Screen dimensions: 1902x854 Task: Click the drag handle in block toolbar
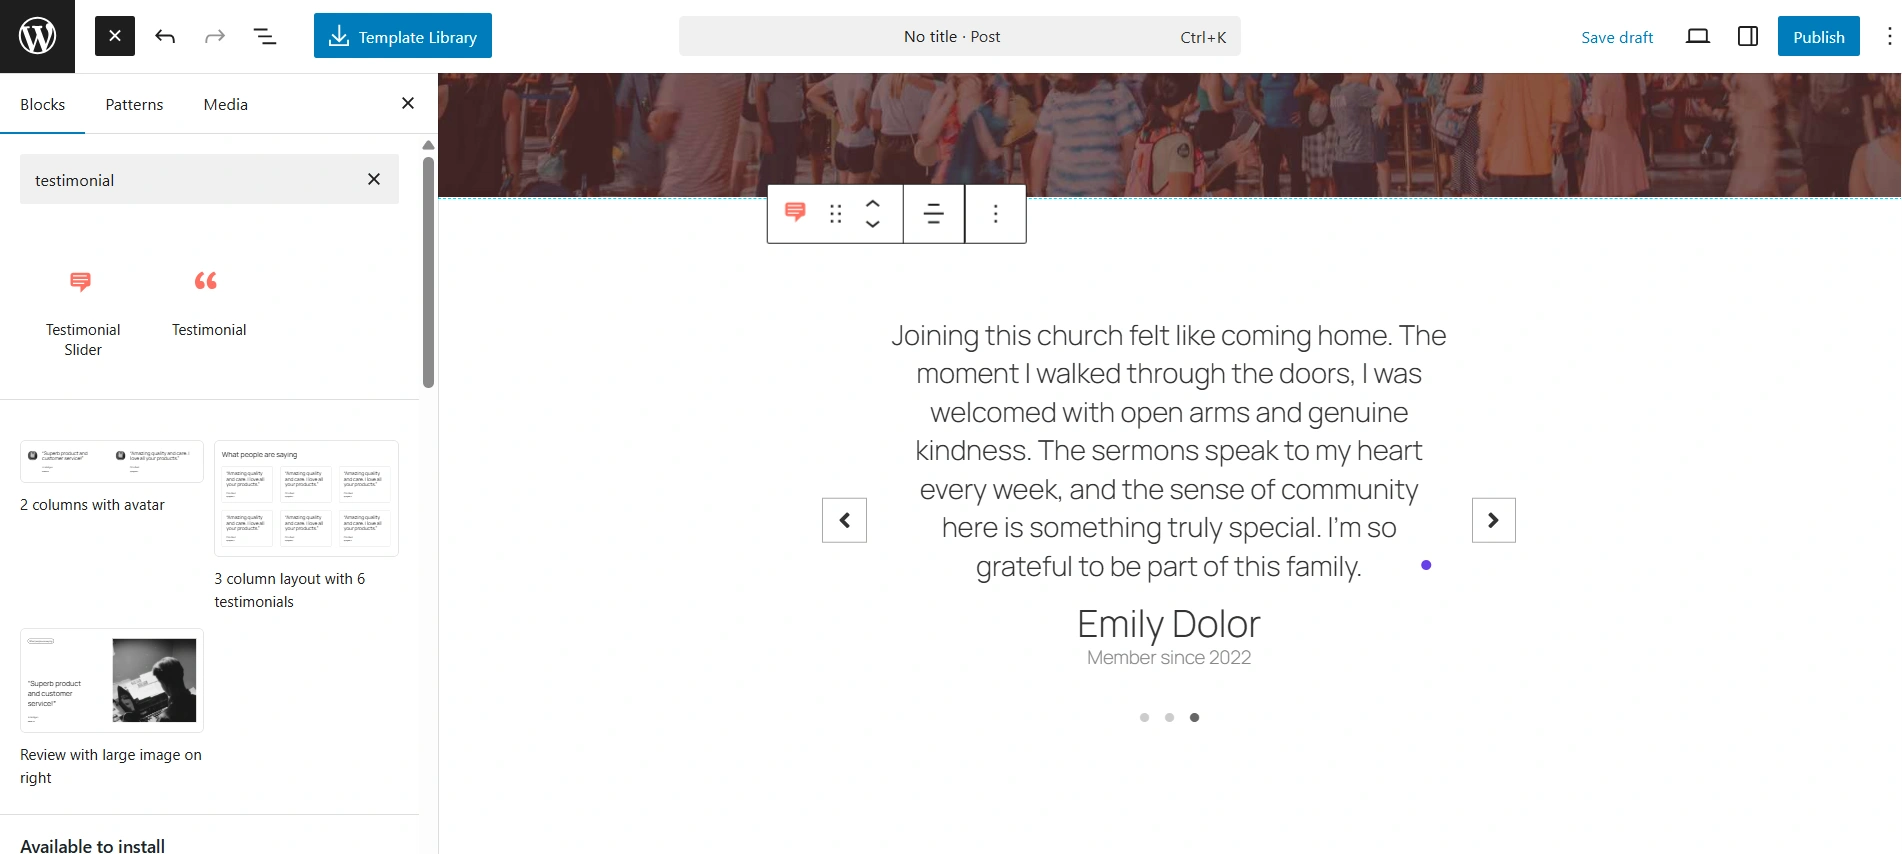point(836,213)
